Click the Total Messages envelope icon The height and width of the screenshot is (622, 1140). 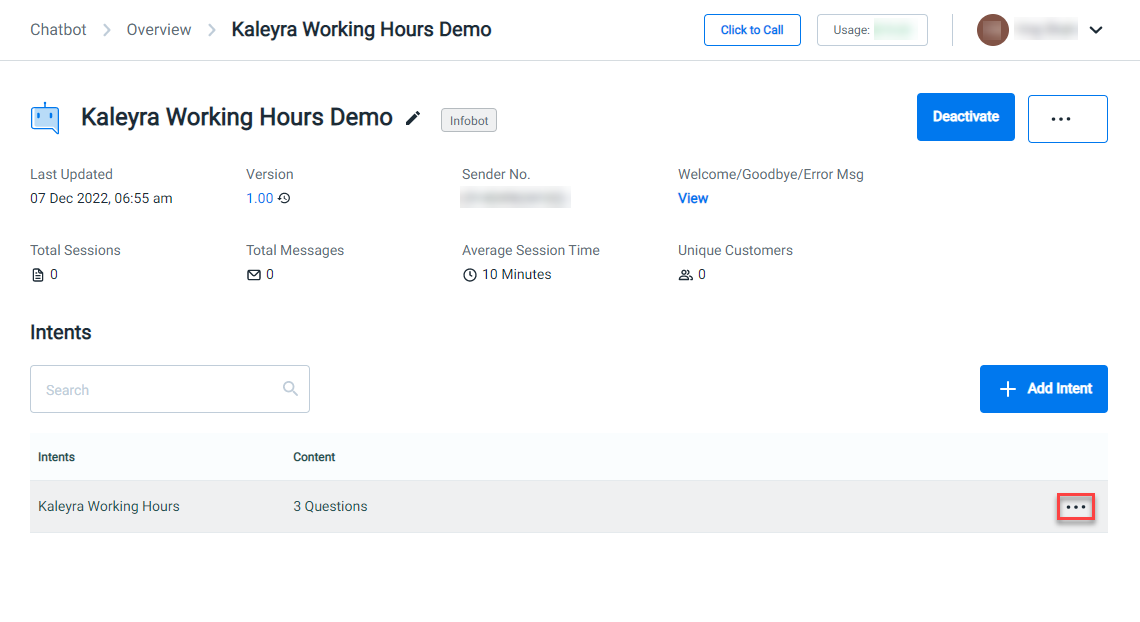[x=254, y=275]
